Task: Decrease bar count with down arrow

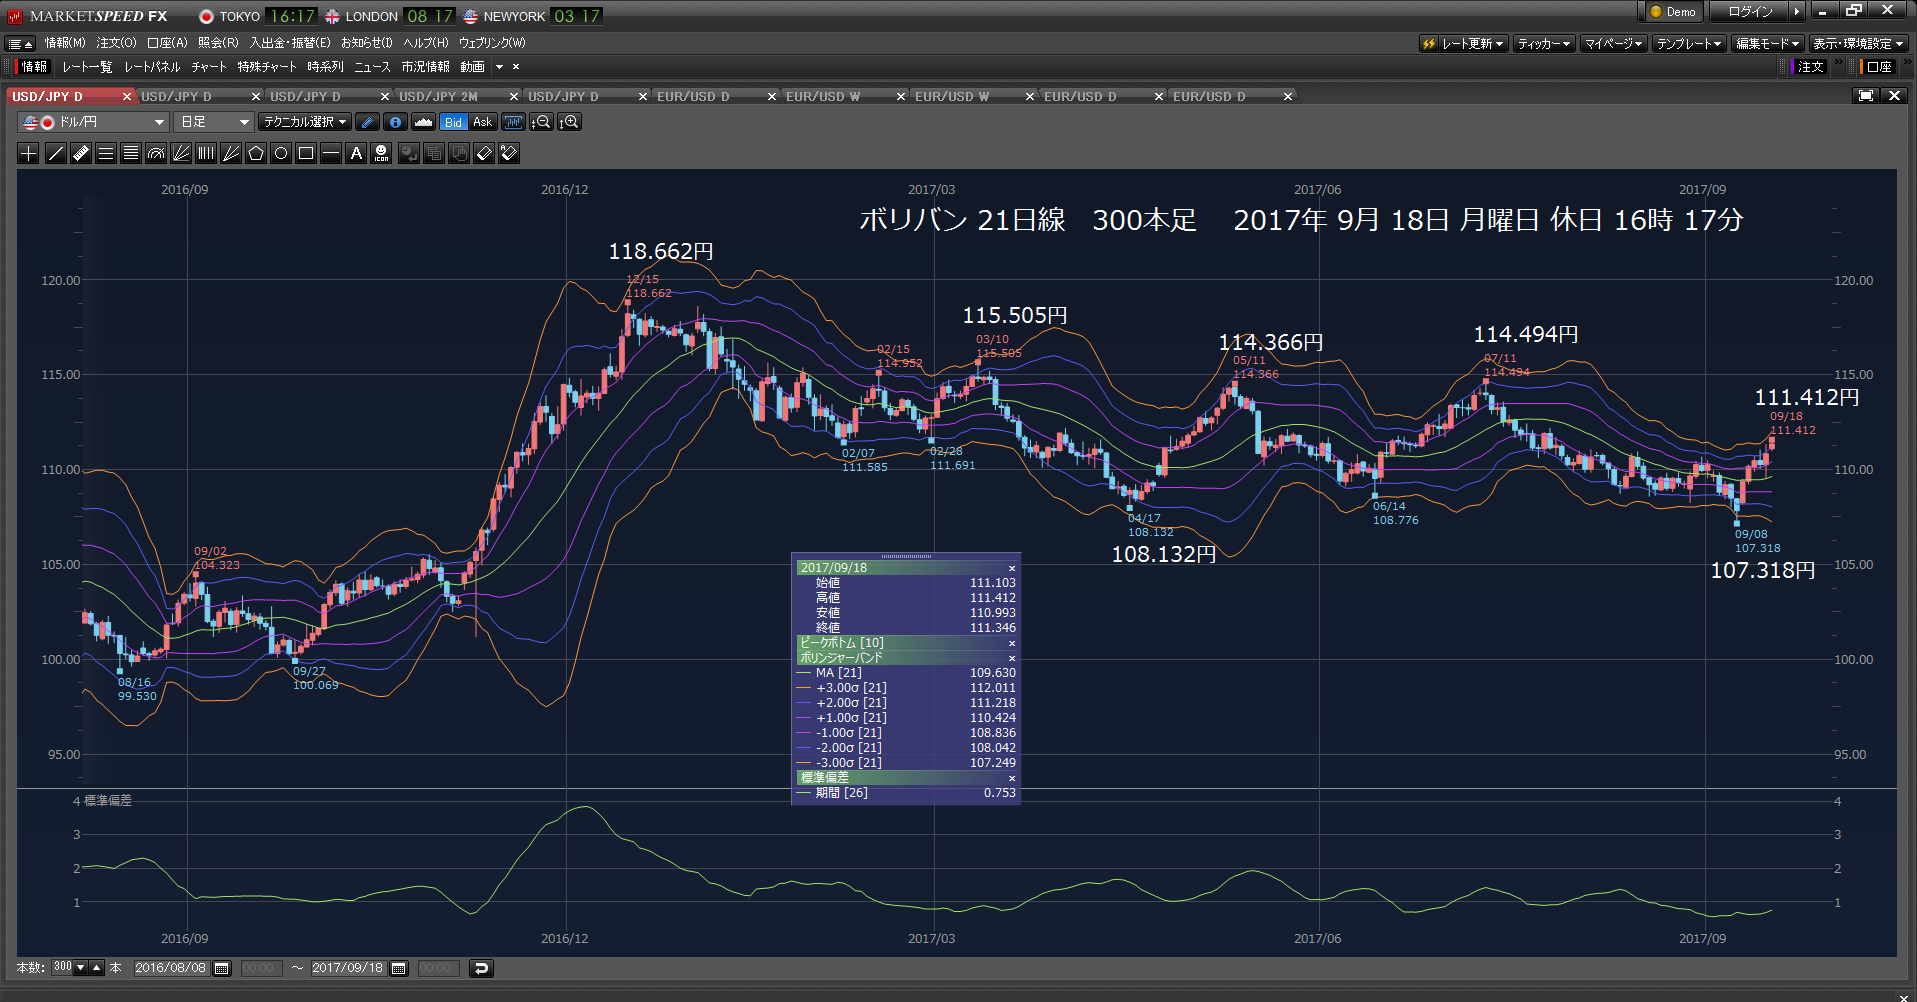Action: tap(81, 968)
